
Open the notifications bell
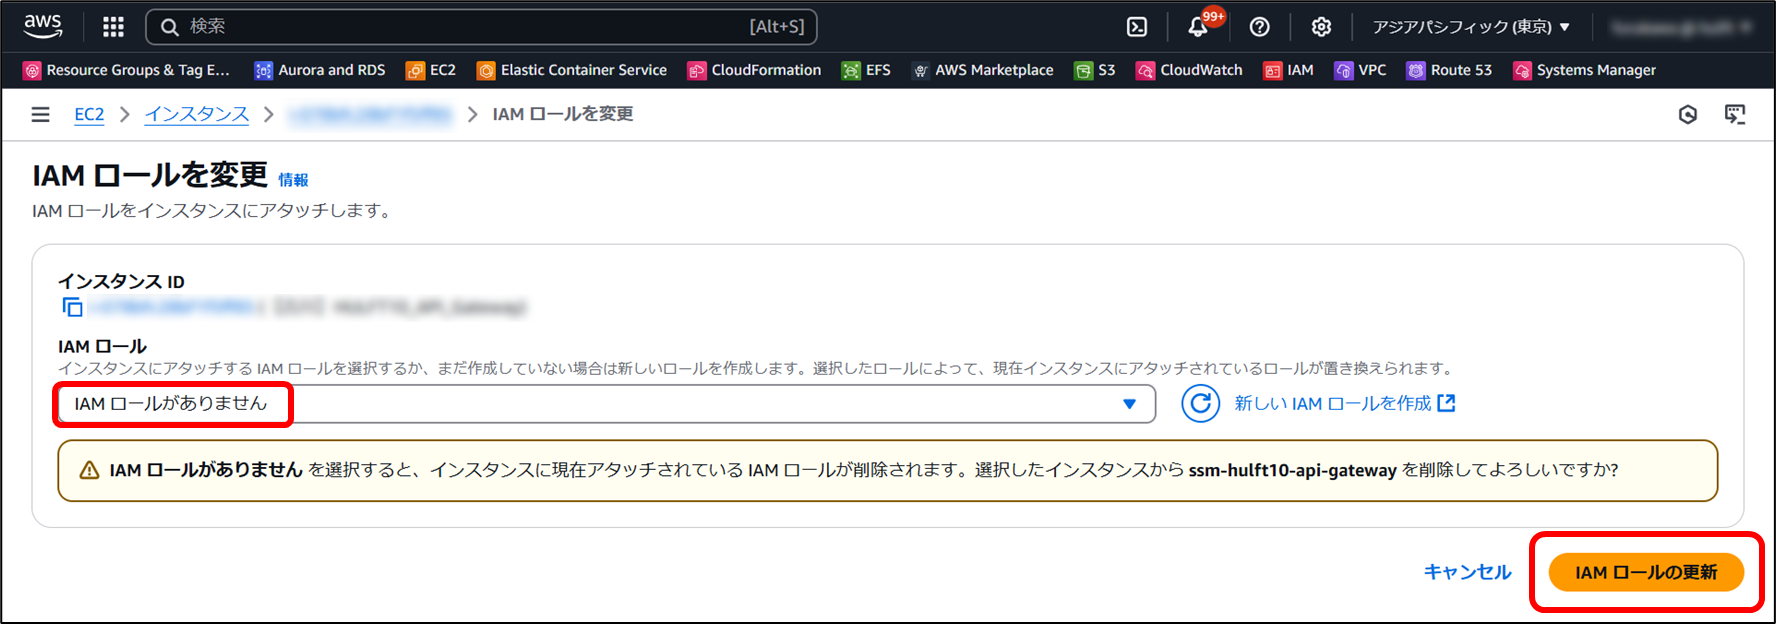[1198, 27]
